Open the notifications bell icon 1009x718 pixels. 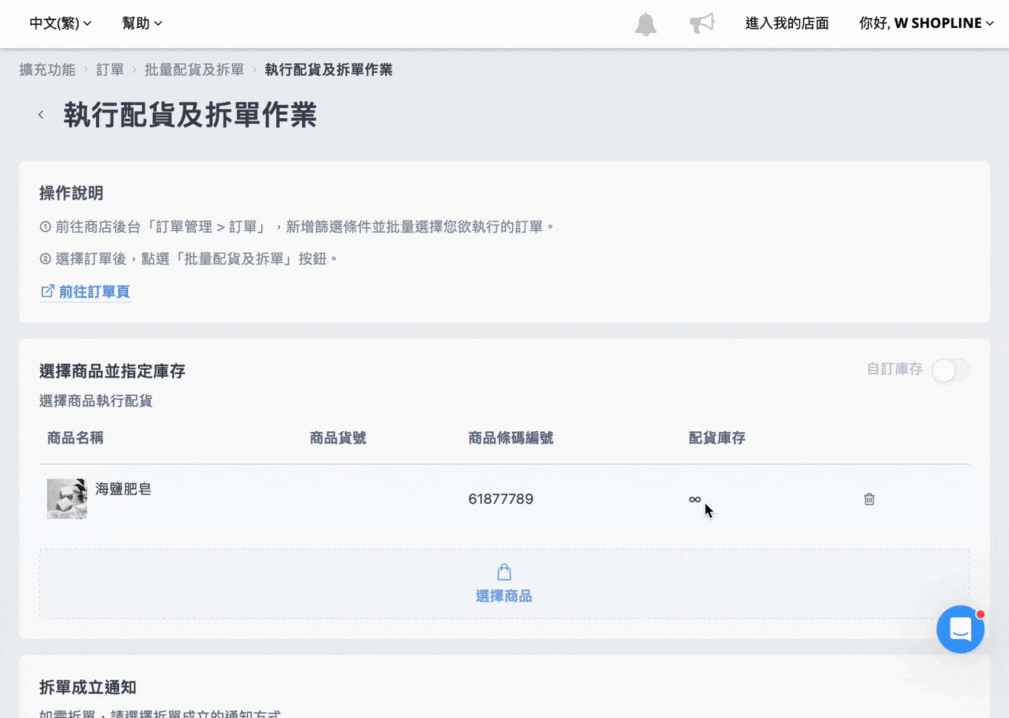click(645, 24)
